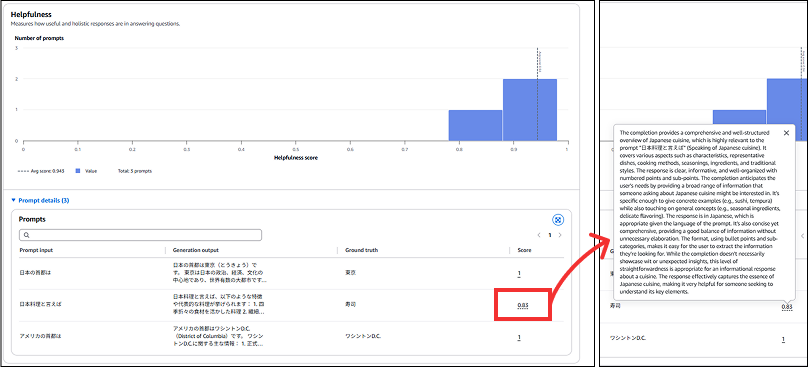808x367 pixels.
Task: Click the Prompts table title
Action: [32, 219]
